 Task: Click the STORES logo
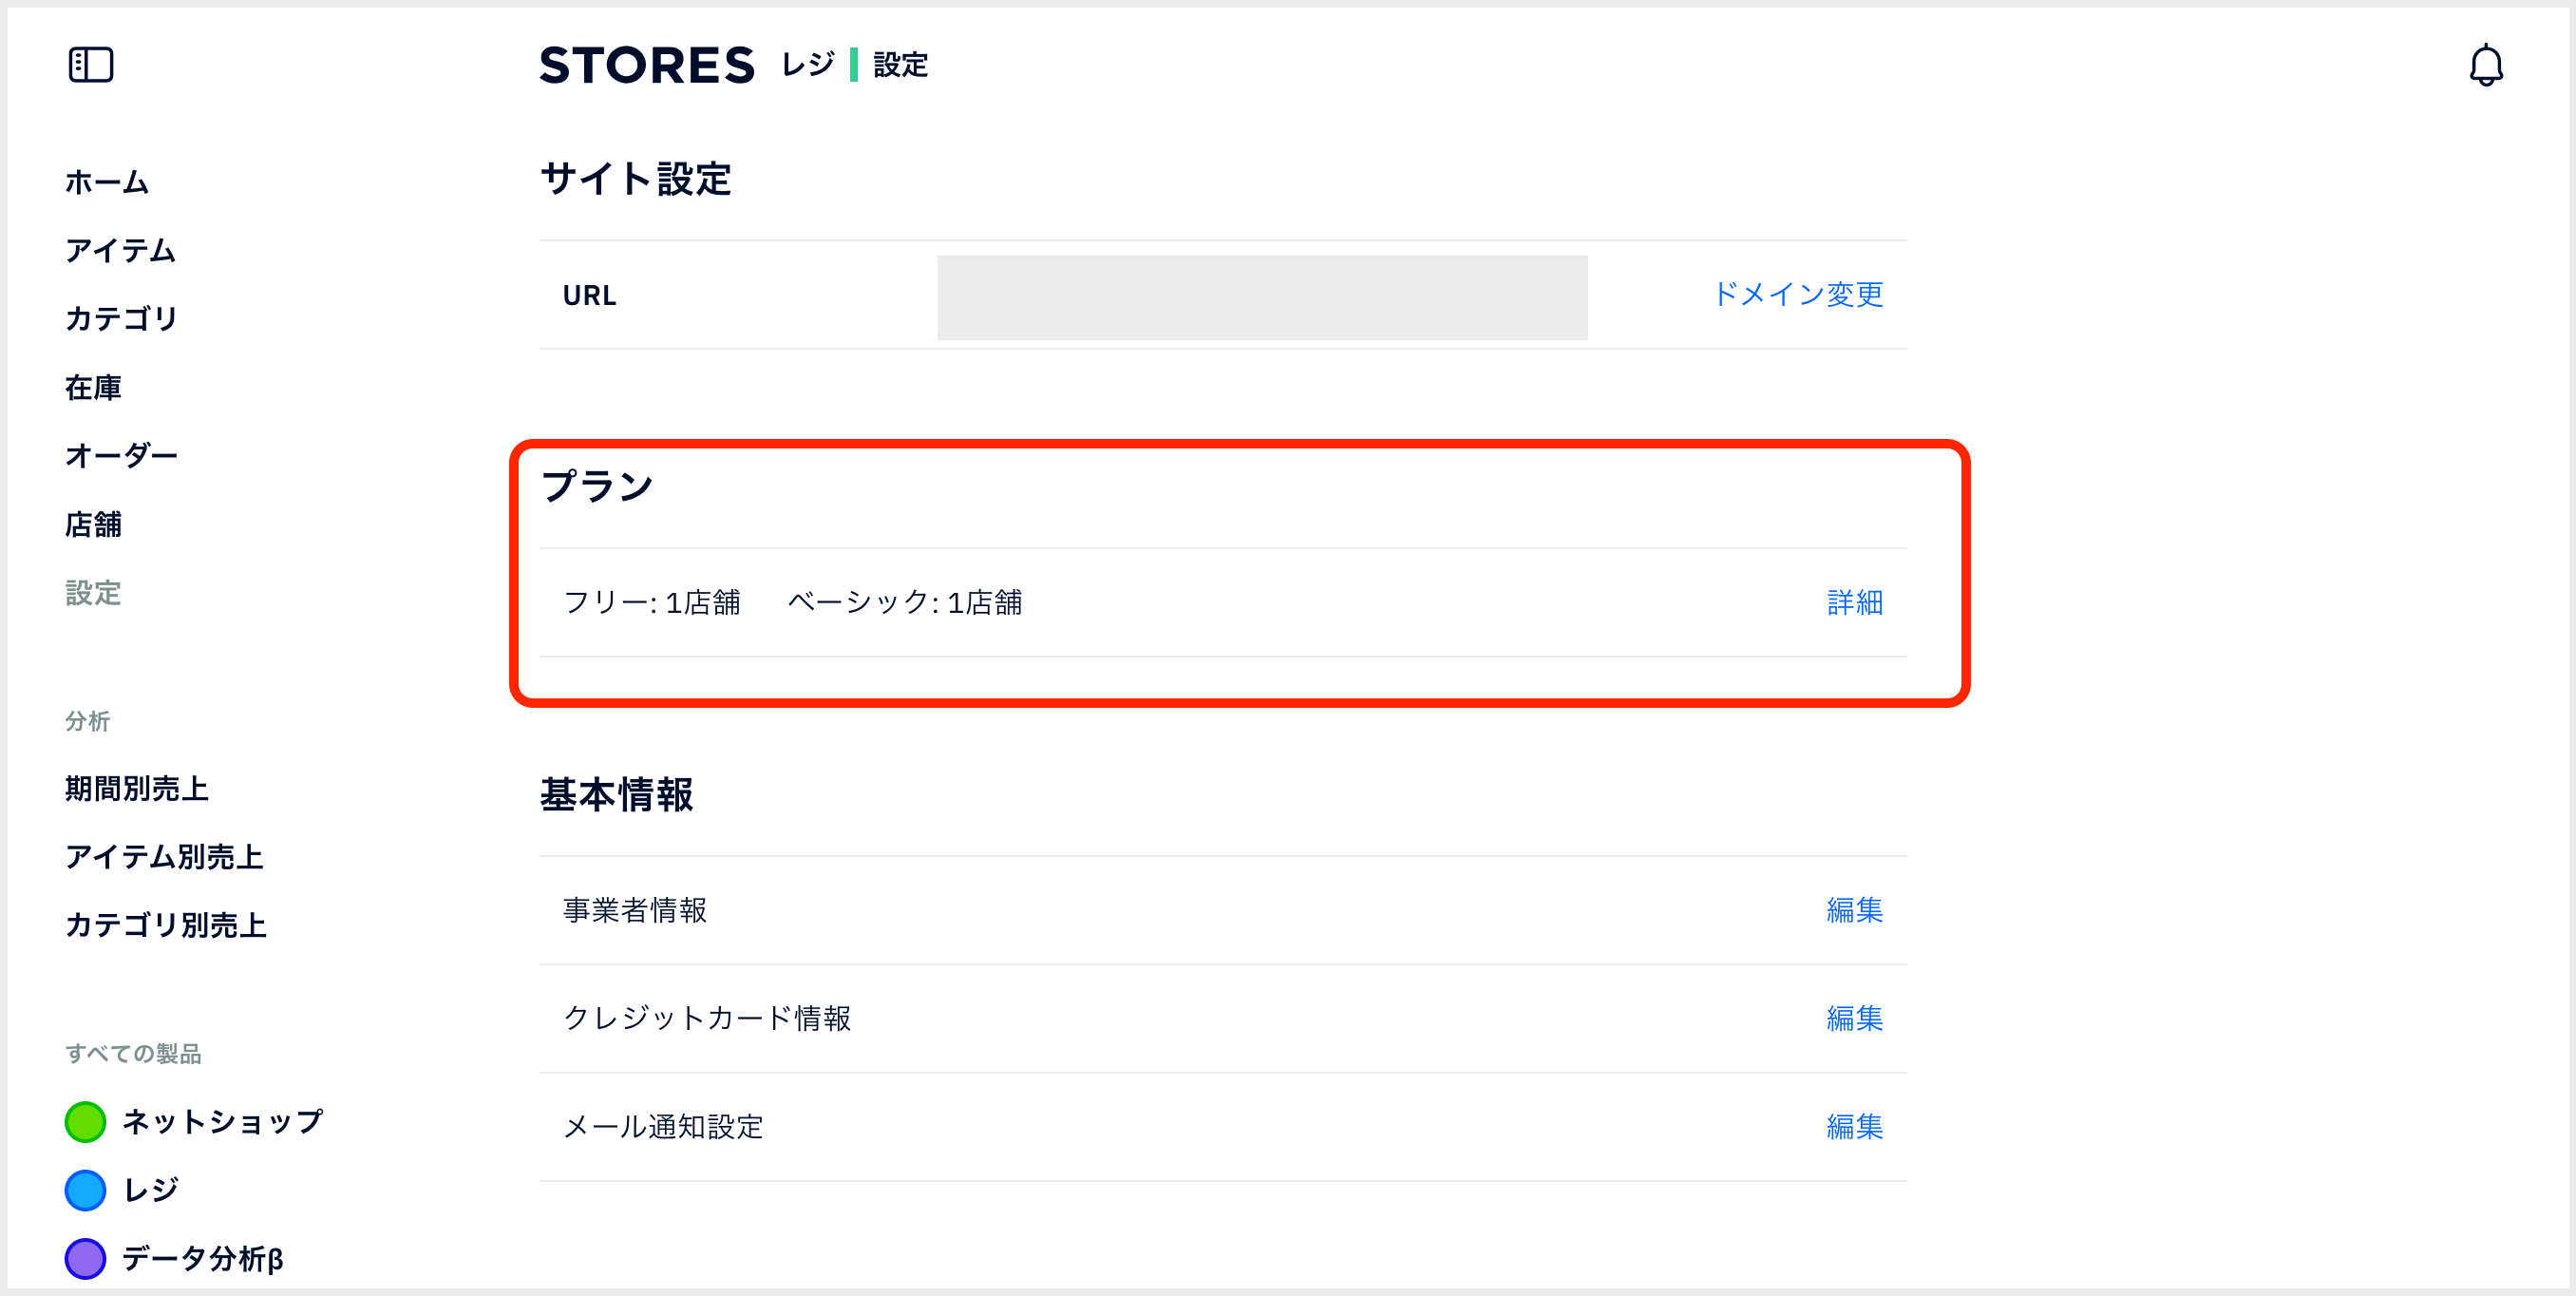647,66
